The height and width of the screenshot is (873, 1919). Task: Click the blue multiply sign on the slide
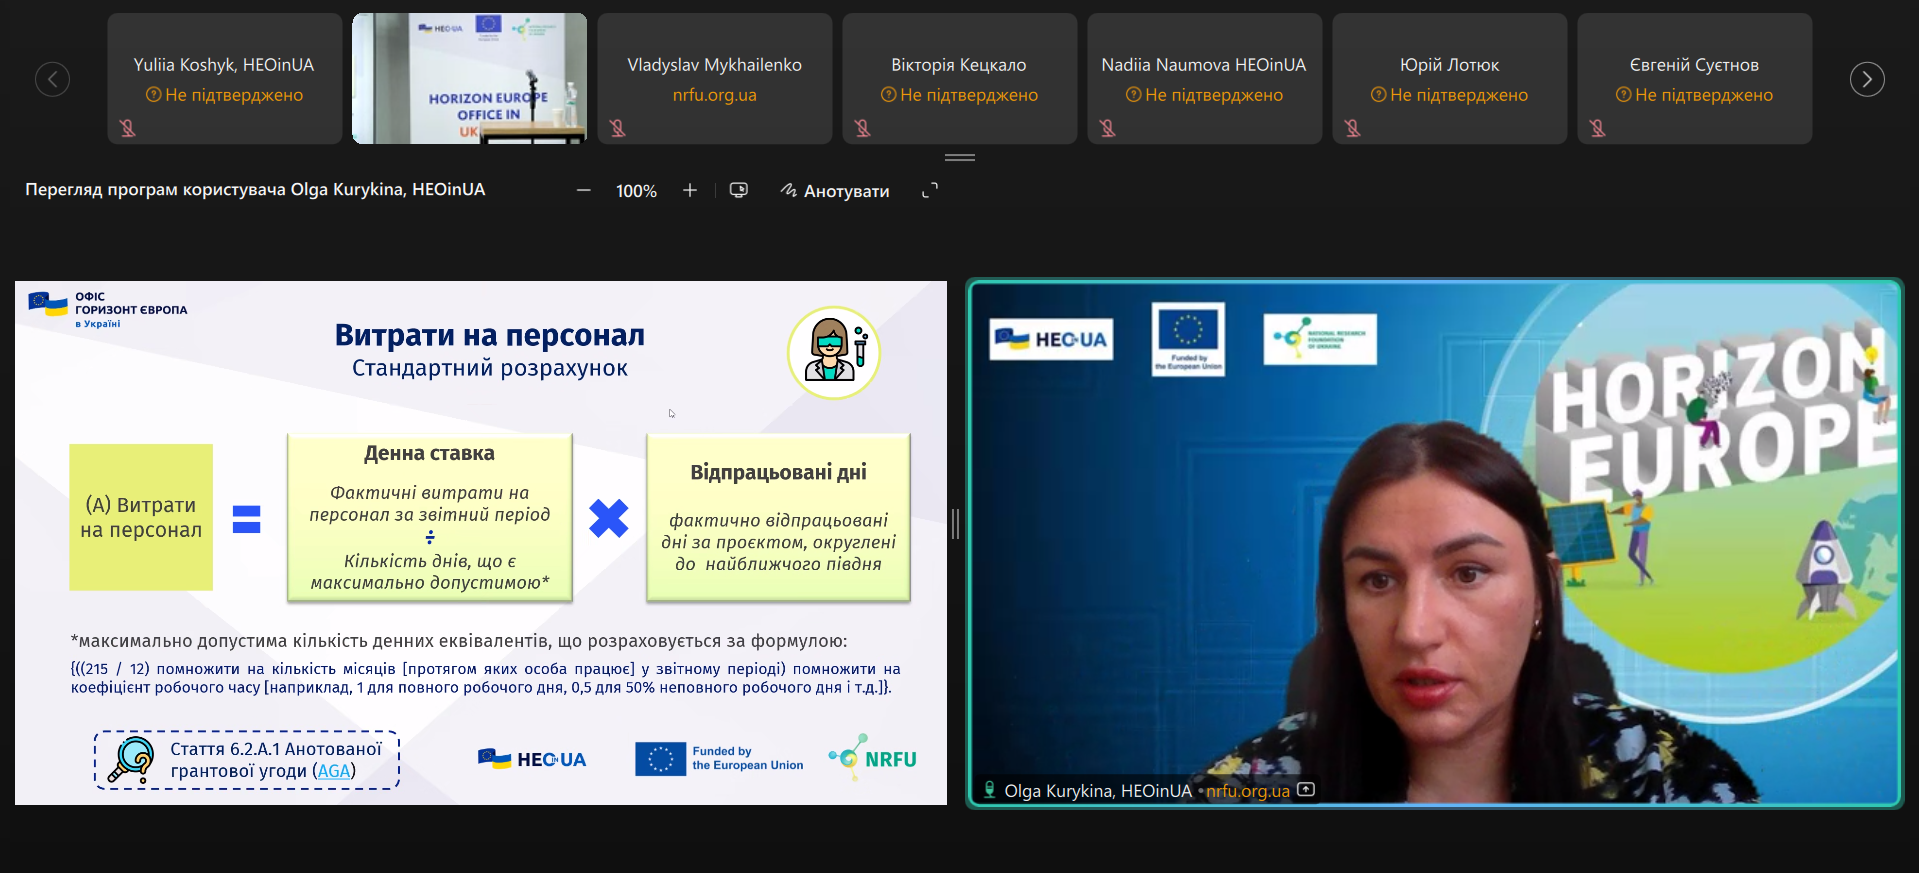[x=609, y=518]
